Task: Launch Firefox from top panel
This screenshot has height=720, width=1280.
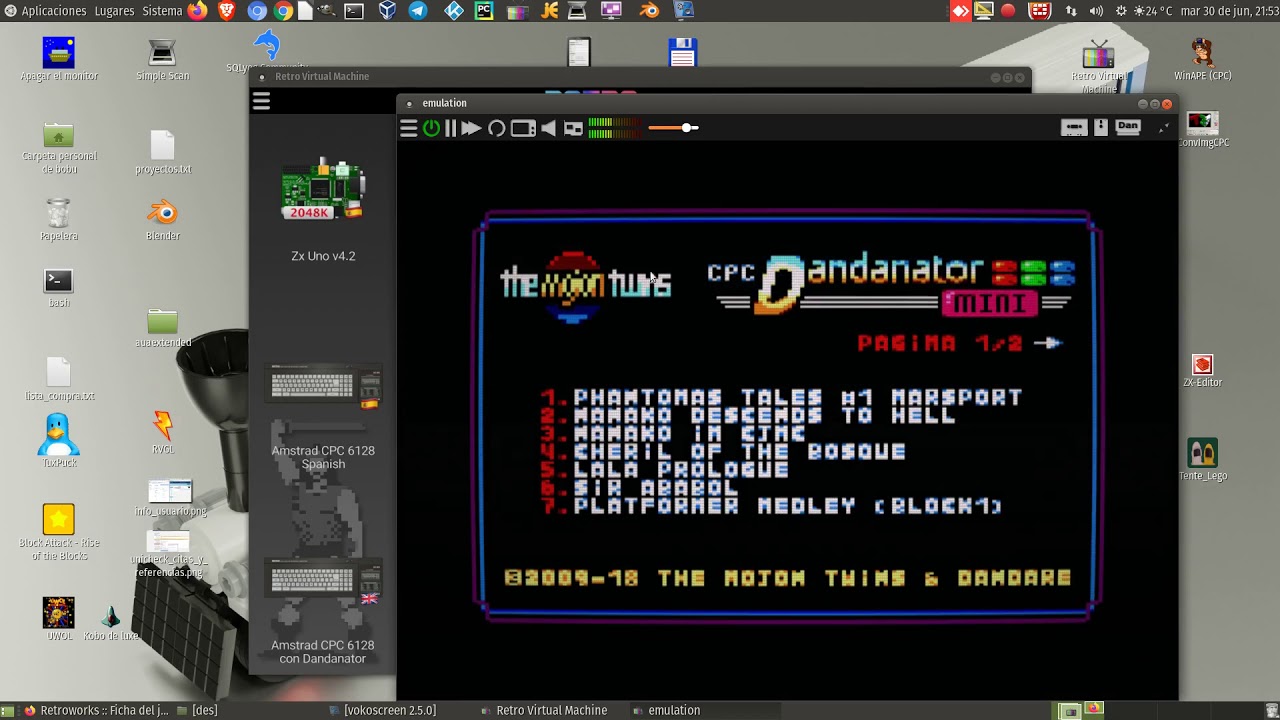Action: (x=197, y=11)
